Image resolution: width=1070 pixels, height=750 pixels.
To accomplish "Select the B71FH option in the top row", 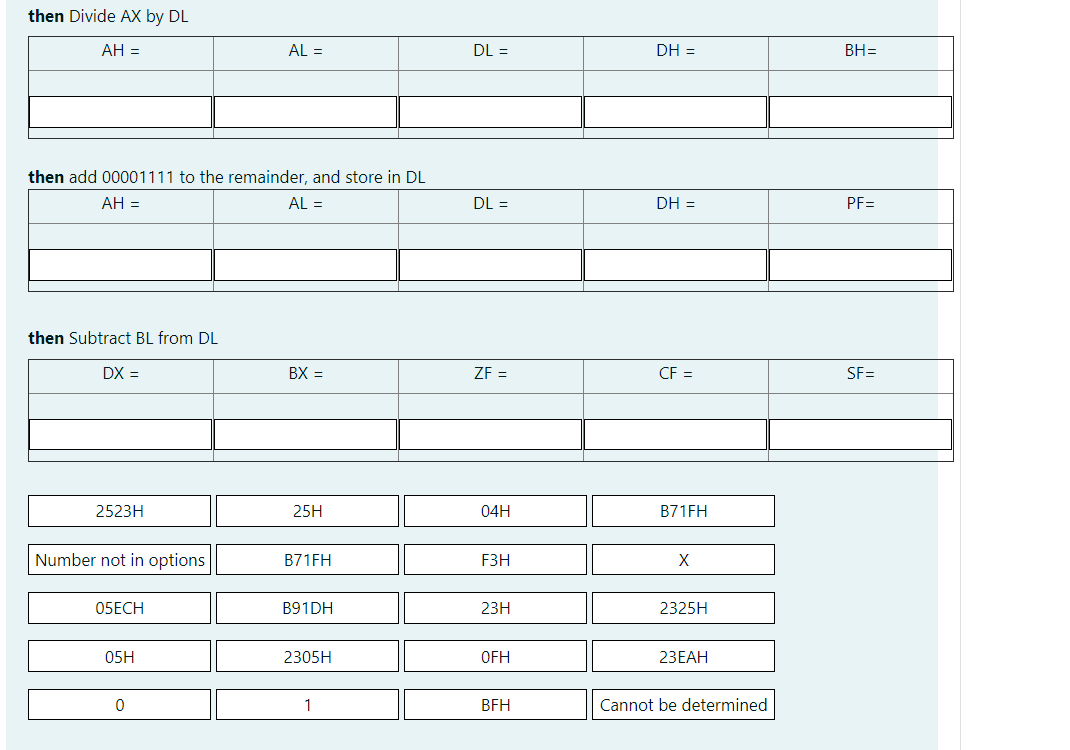I will 683,511.
